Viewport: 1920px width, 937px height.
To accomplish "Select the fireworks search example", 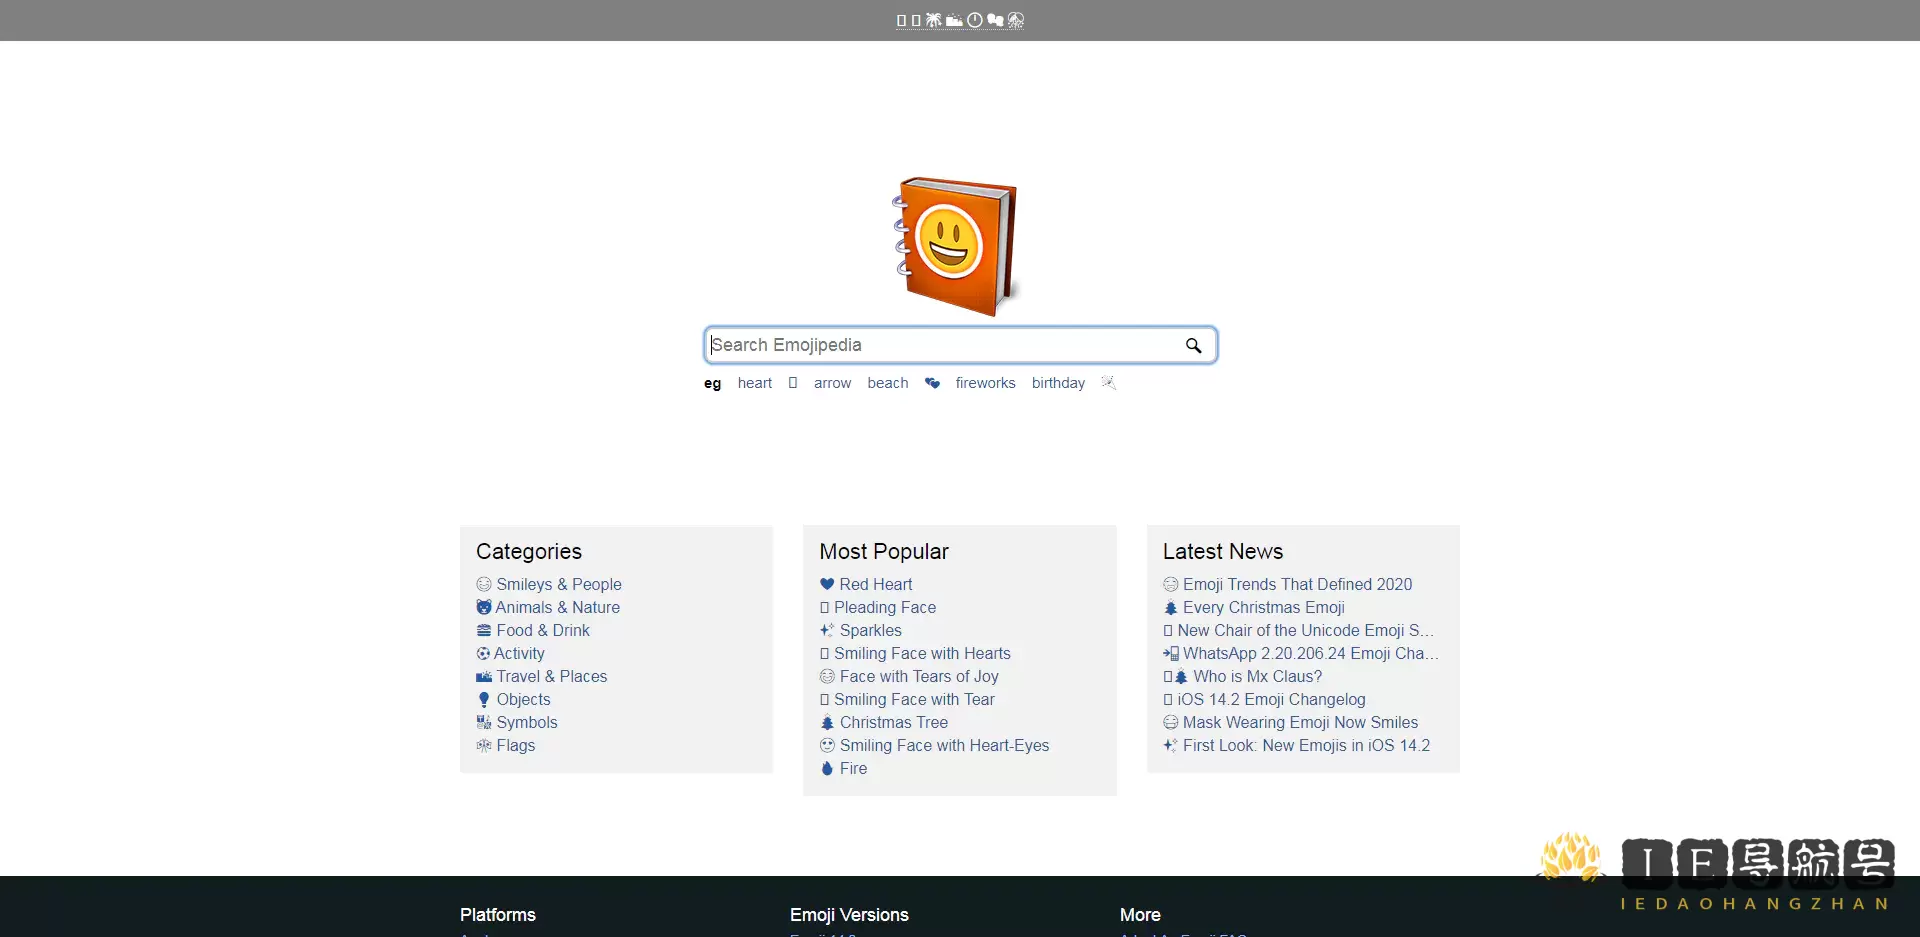I will (985, 383).
